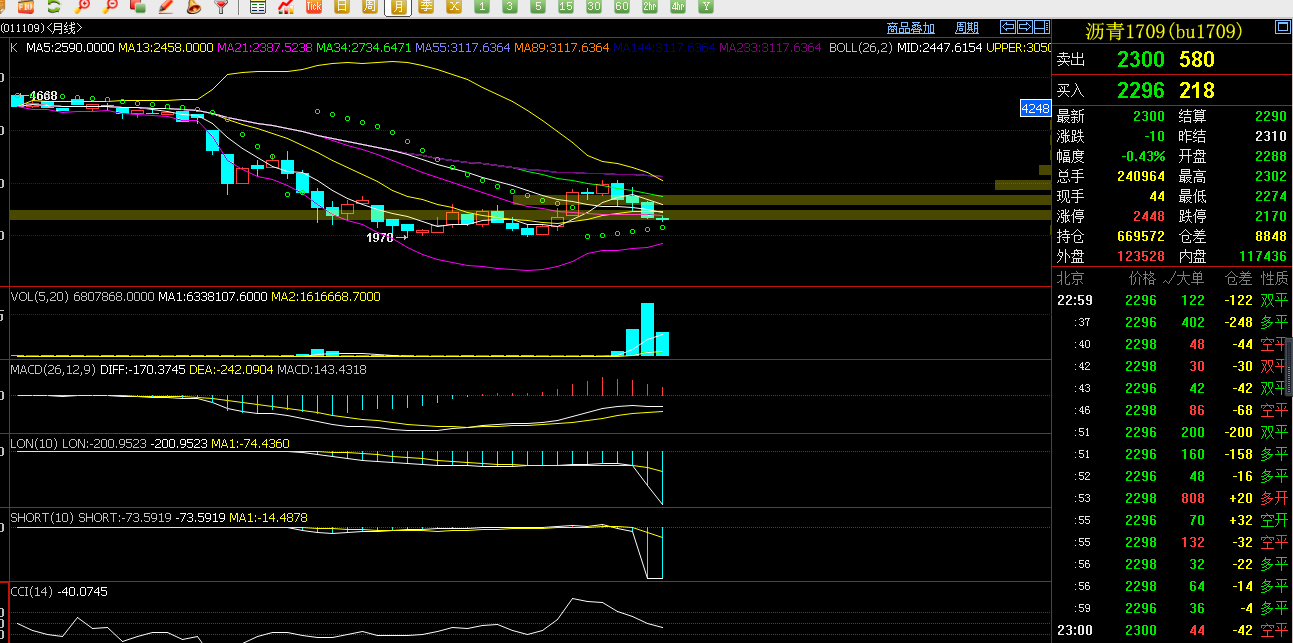1293x643 pixels.
Task: Select the 22:59 trade row
Action: [x=1172, y=300]
